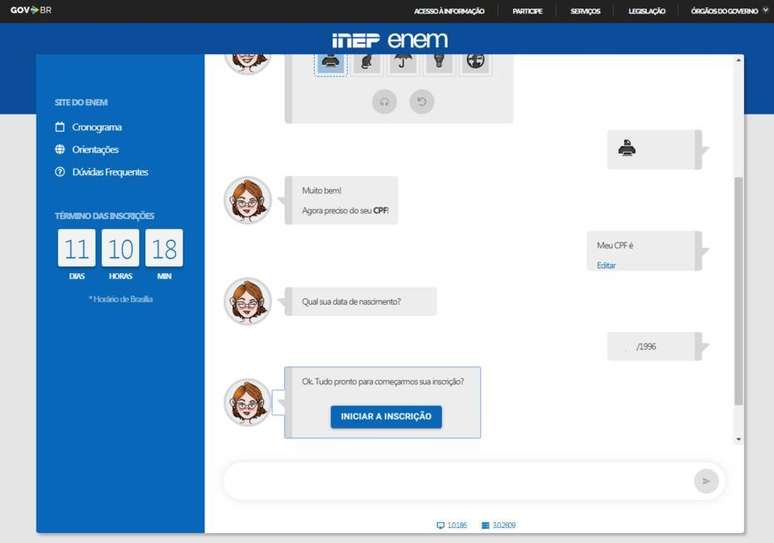774x543 pixels.
Task: Click the send message arrow button
Action: click(706, 481)
